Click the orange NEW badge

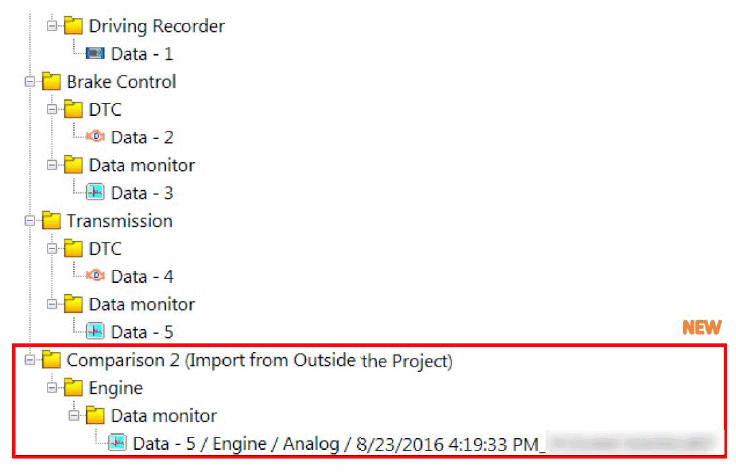point(702,328)
